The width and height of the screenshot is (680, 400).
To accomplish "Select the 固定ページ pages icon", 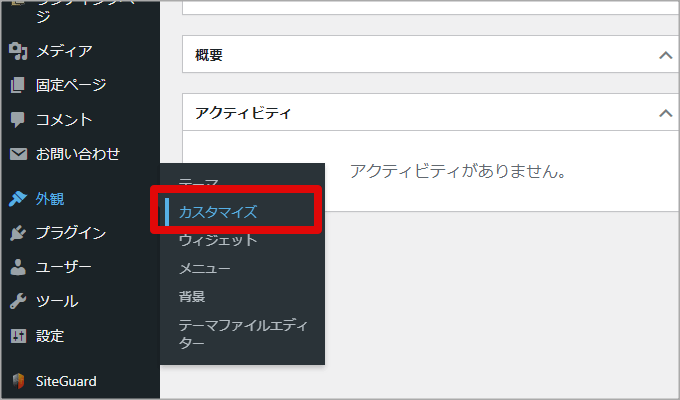I will (x=18, y=85).
